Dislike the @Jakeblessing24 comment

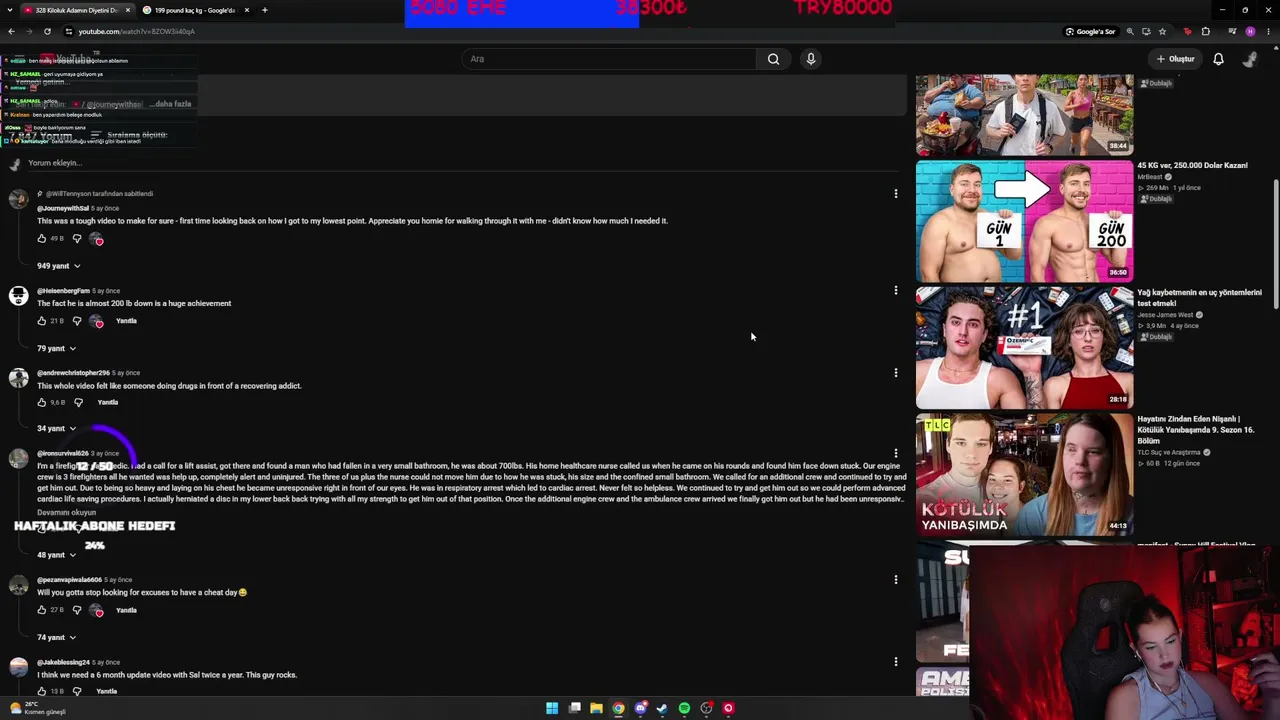click(x=77, y=691)
